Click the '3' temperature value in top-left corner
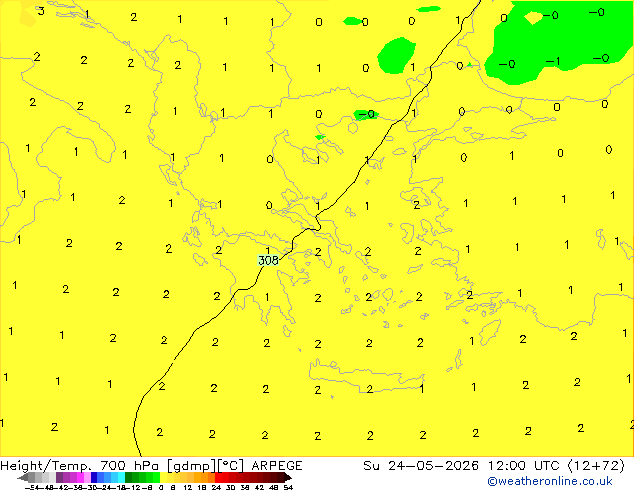634x490 pixels. coord(41,11)
